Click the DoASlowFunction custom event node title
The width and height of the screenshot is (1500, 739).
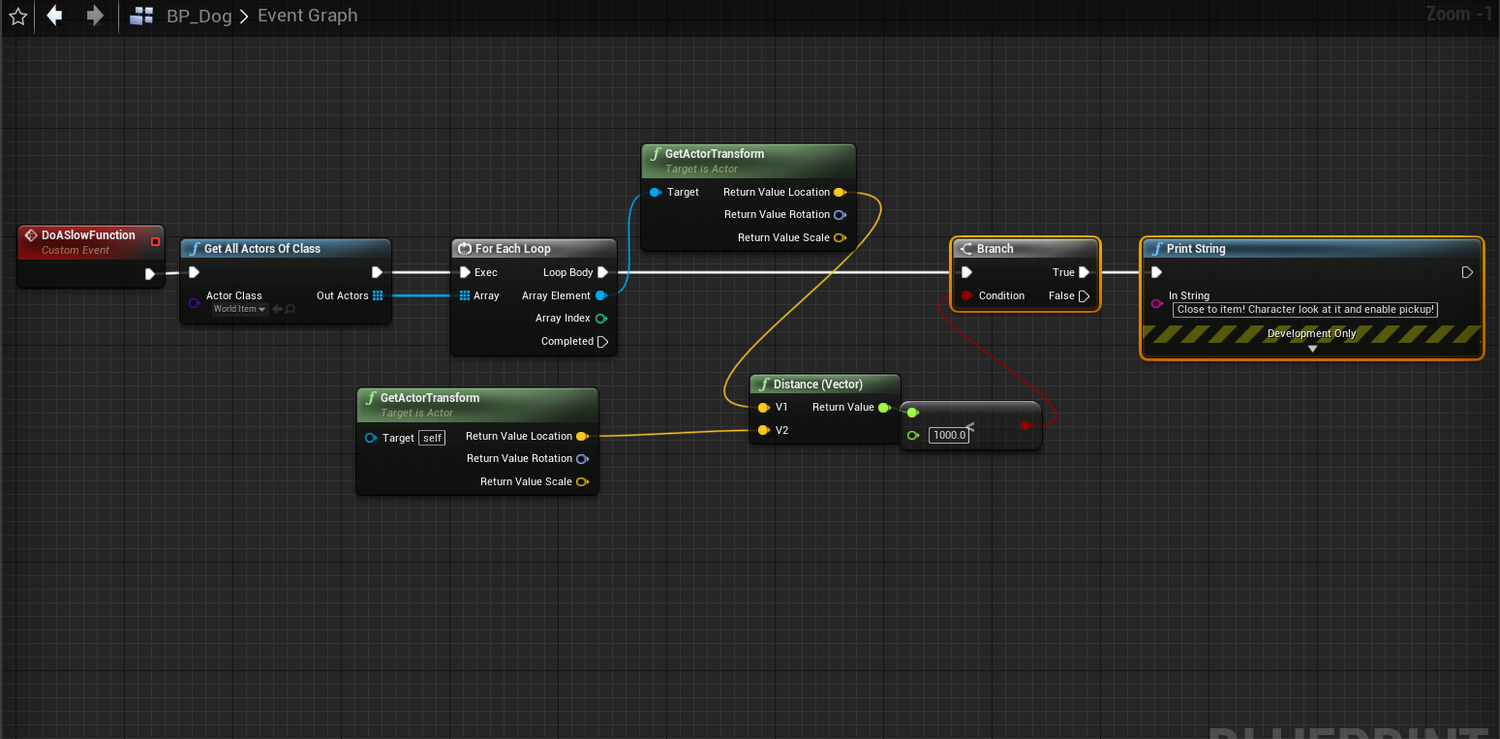(88, 235)
